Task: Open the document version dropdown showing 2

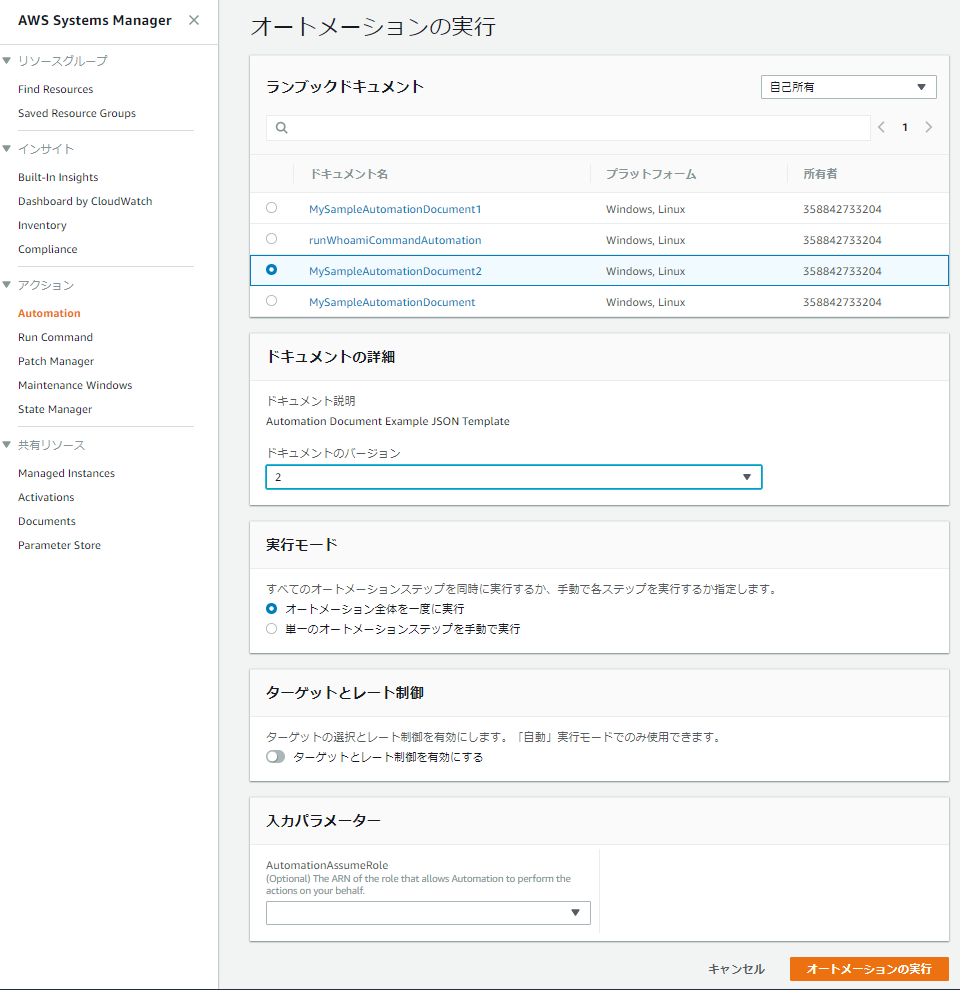Action: pyautogui.click(x=513, y=477)
